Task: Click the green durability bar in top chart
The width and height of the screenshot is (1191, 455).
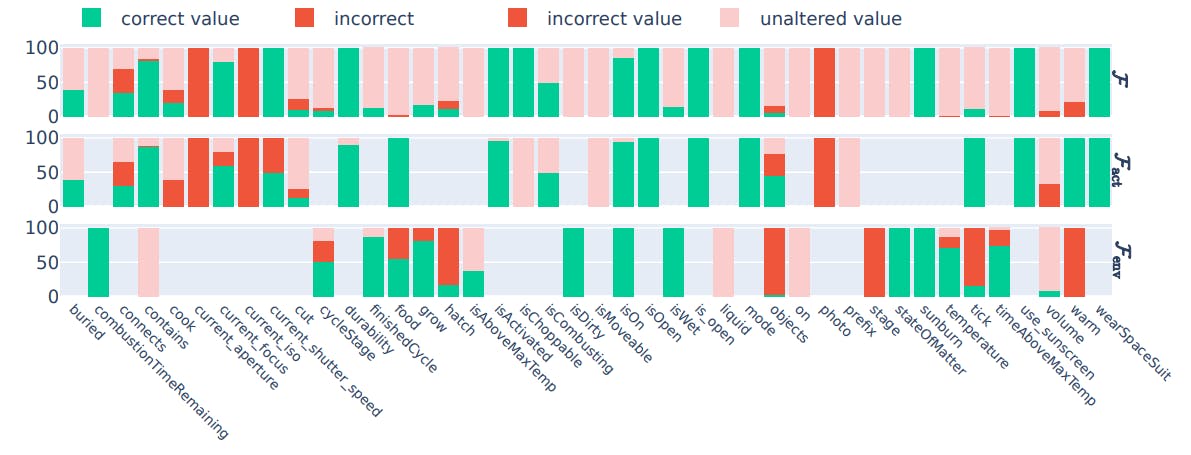Action: click(348, 82)
